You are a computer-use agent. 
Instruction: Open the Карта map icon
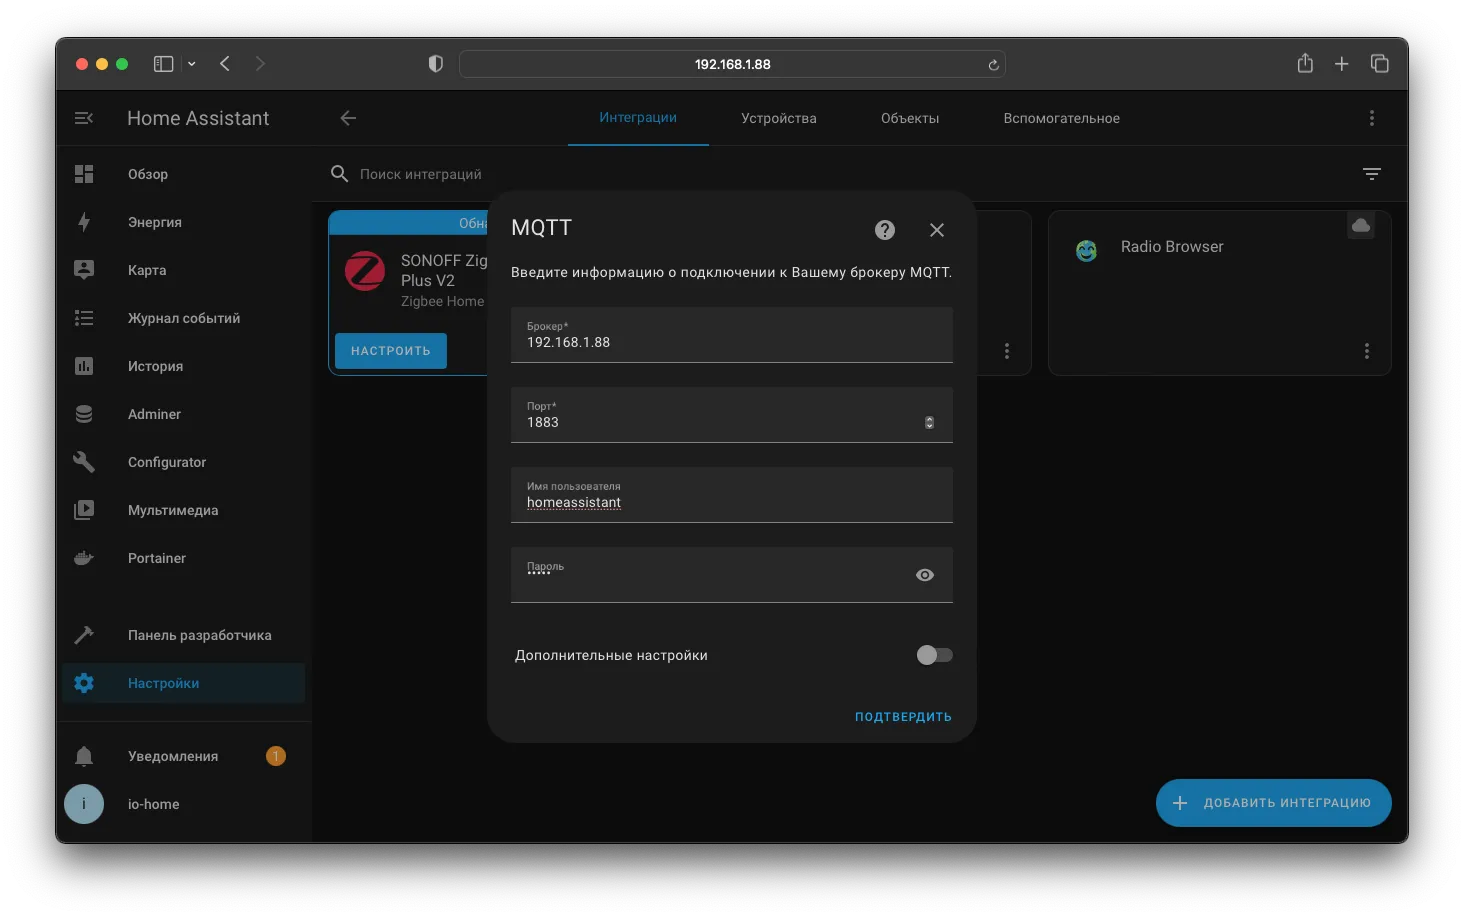click(x=84, y=270)
